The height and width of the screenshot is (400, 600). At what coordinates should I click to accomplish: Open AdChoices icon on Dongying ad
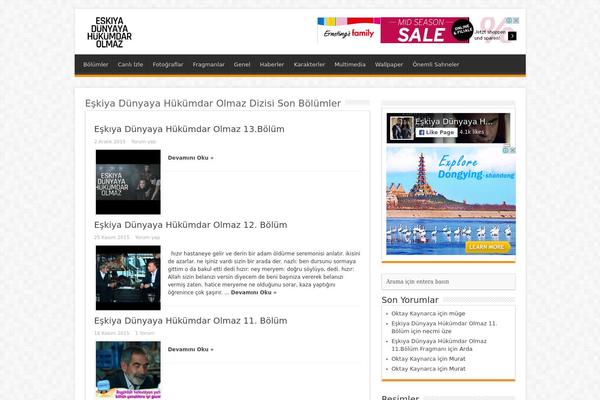[506, 150]
